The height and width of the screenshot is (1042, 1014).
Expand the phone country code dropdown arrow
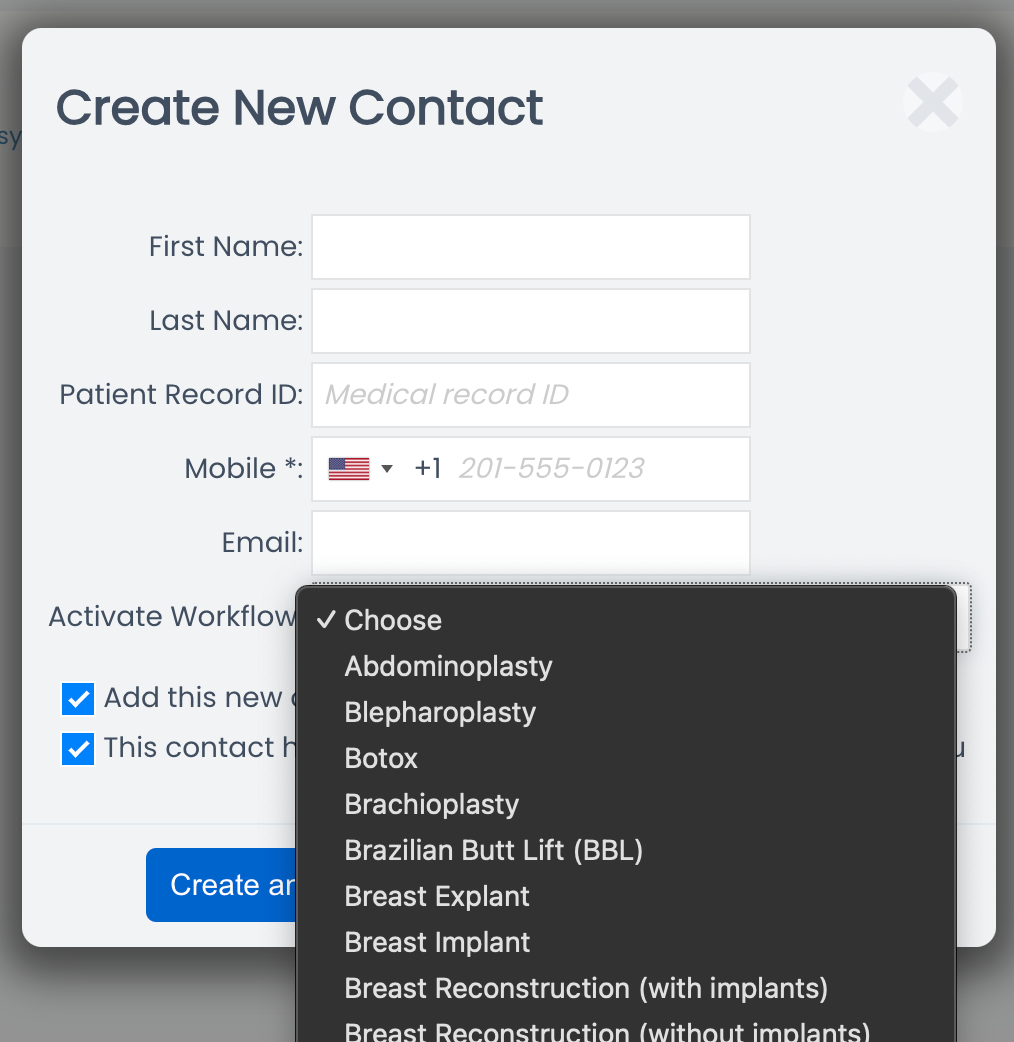[387, 468]
